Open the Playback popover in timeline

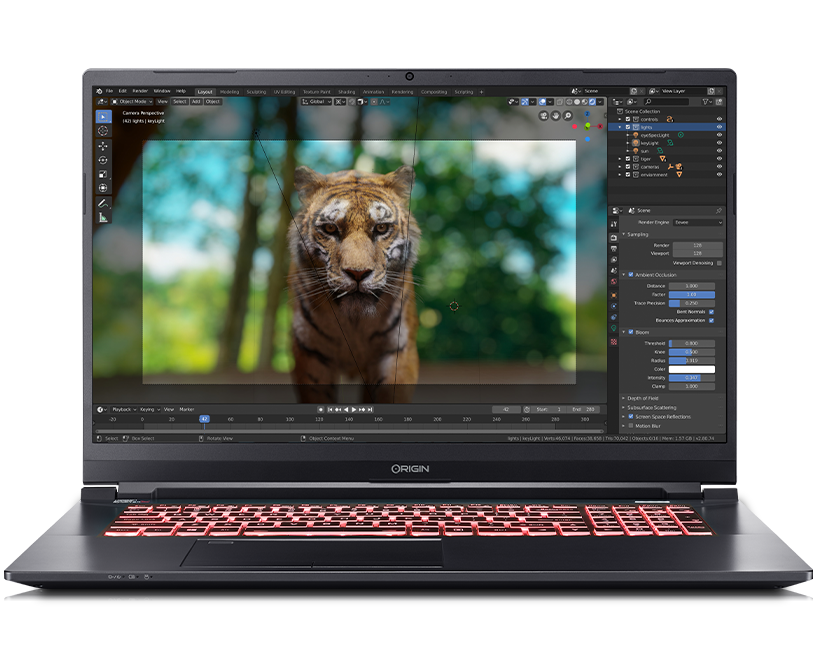[x=124, y=410]
